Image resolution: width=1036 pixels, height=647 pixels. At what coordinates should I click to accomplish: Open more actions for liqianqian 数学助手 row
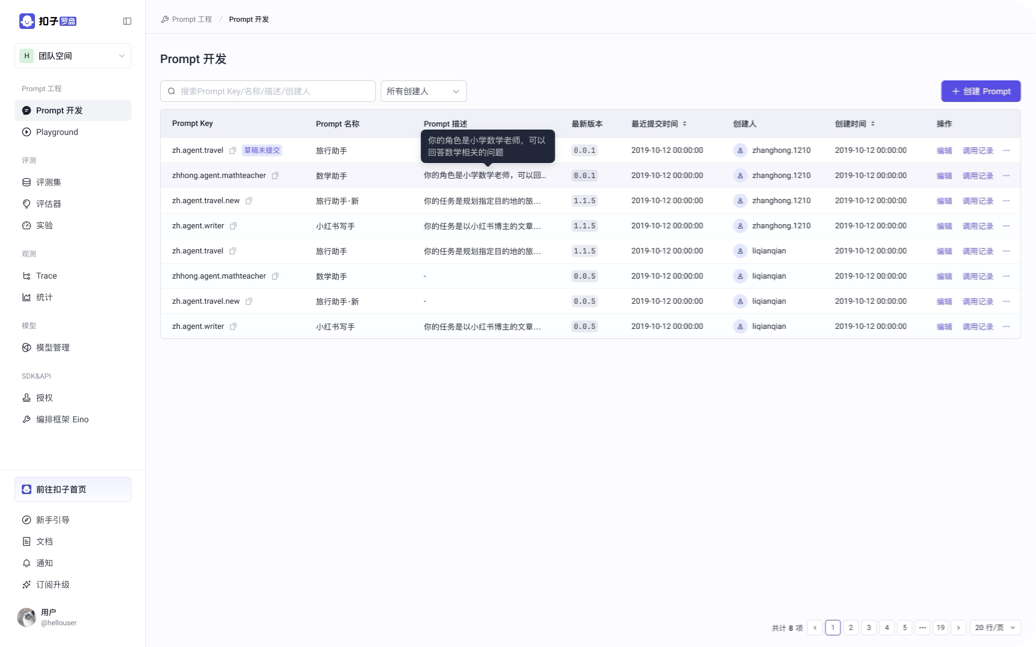click(x=1006, y=276)
